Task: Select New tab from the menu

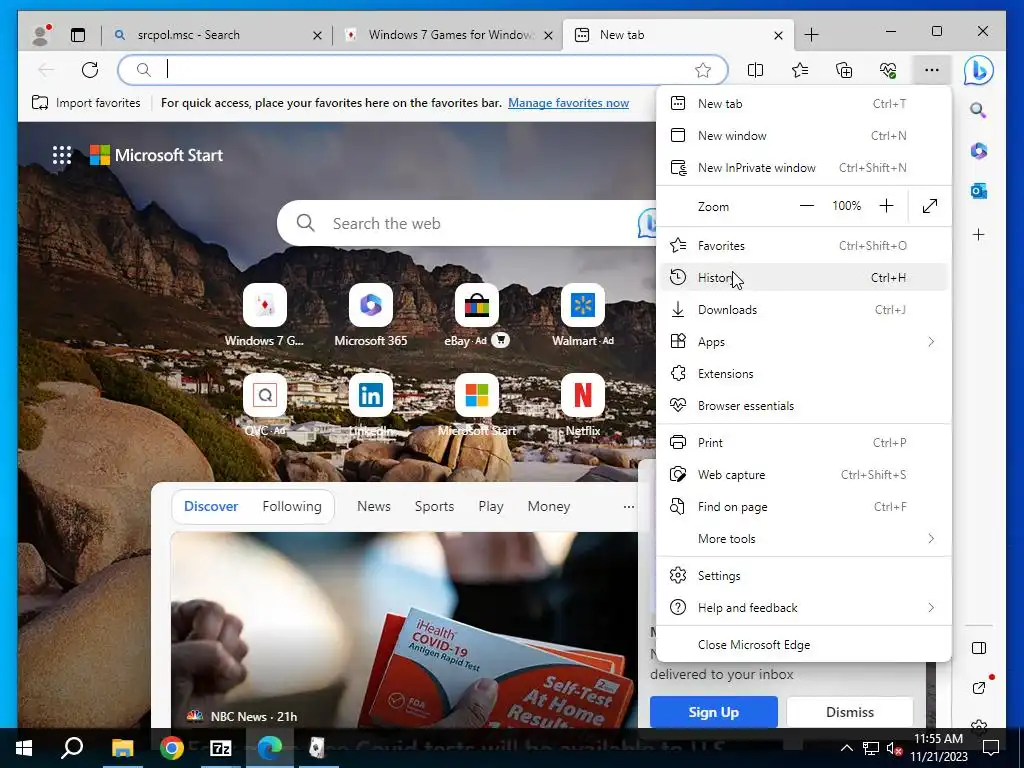Action: tap(804, 103)
